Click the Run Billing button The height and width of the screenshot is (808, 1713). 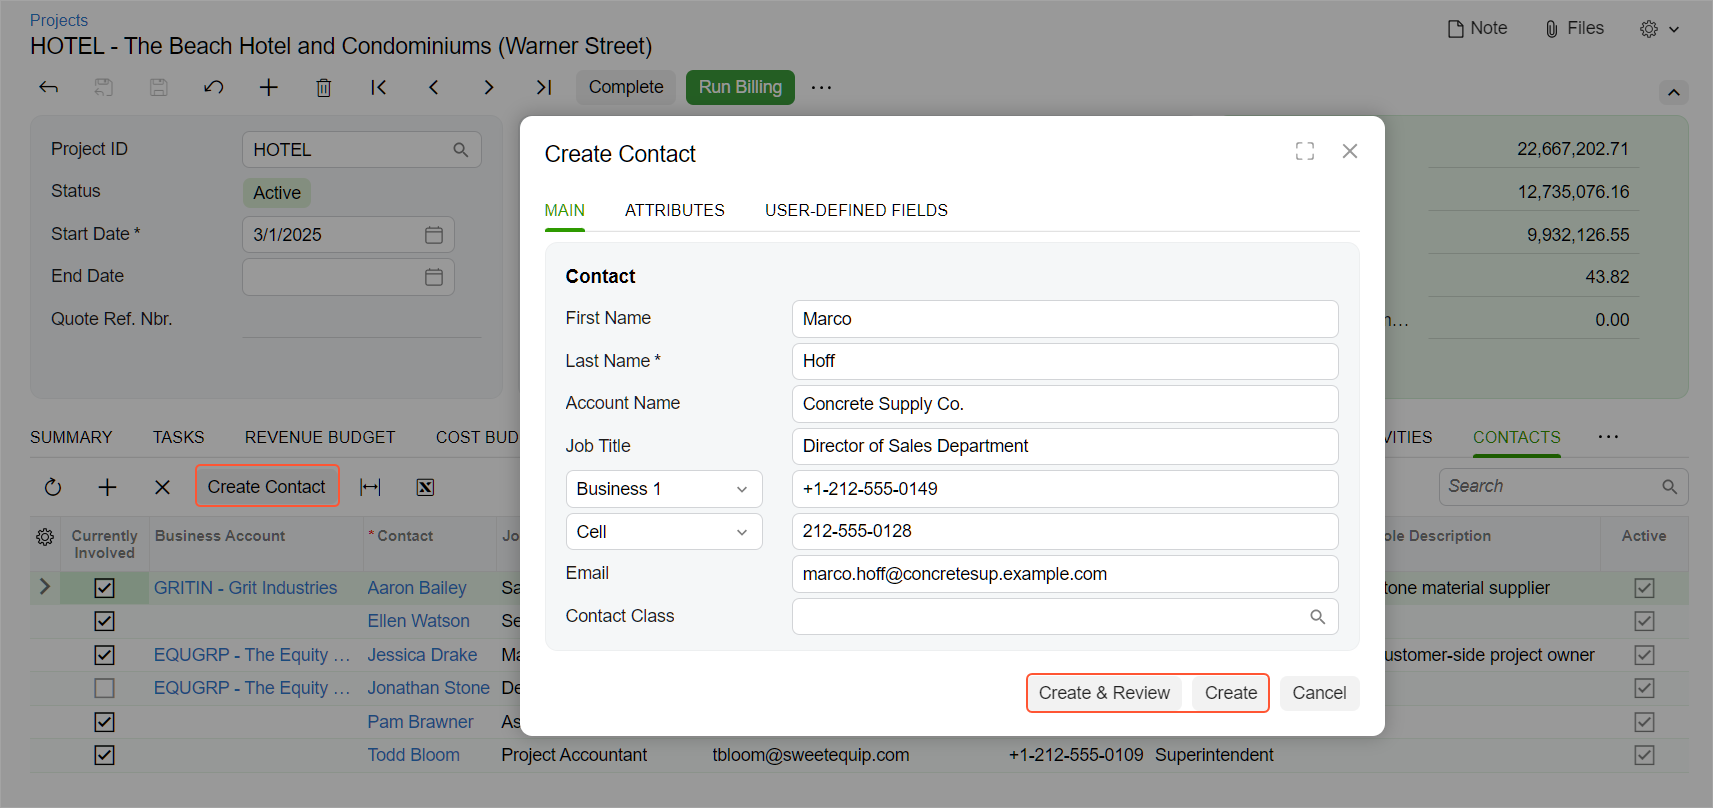click(740, 87)
